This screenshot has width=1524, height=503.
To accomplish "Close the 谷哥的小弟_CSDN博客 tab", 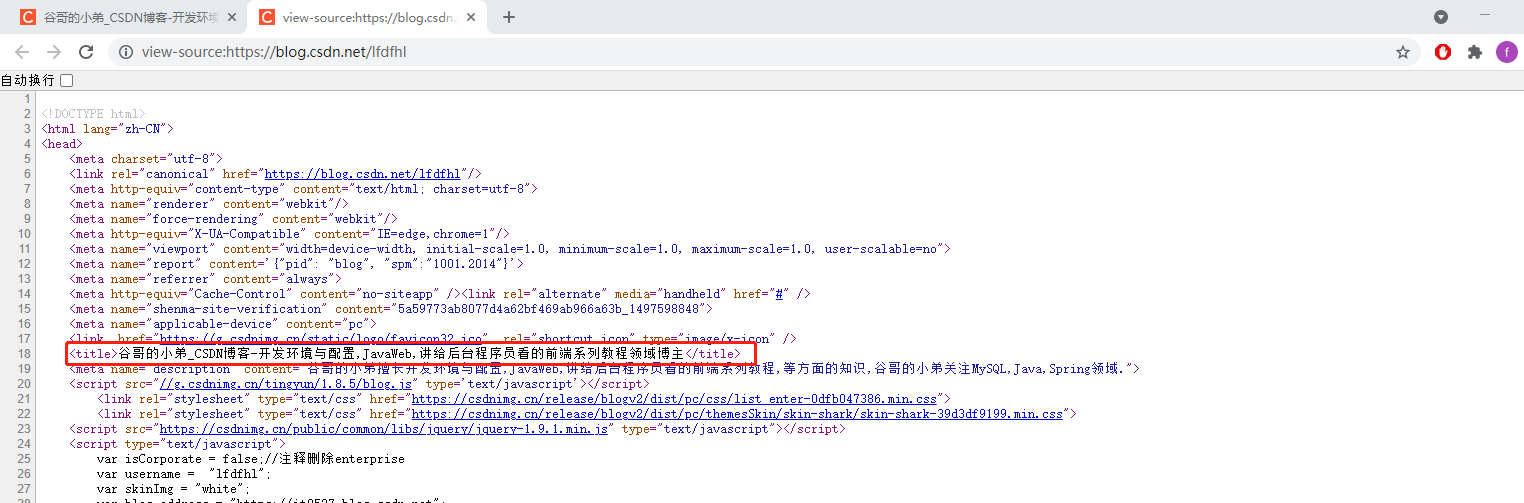I will click(x=232, y=17).
